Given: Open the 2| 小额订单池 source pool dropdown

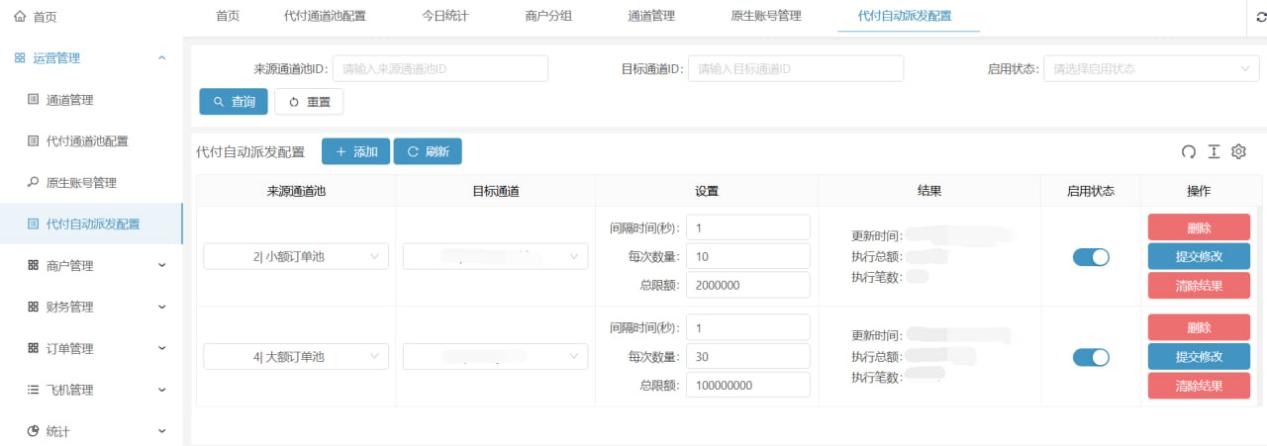Looking at the screenshot, I should click(x=296, y=257).
